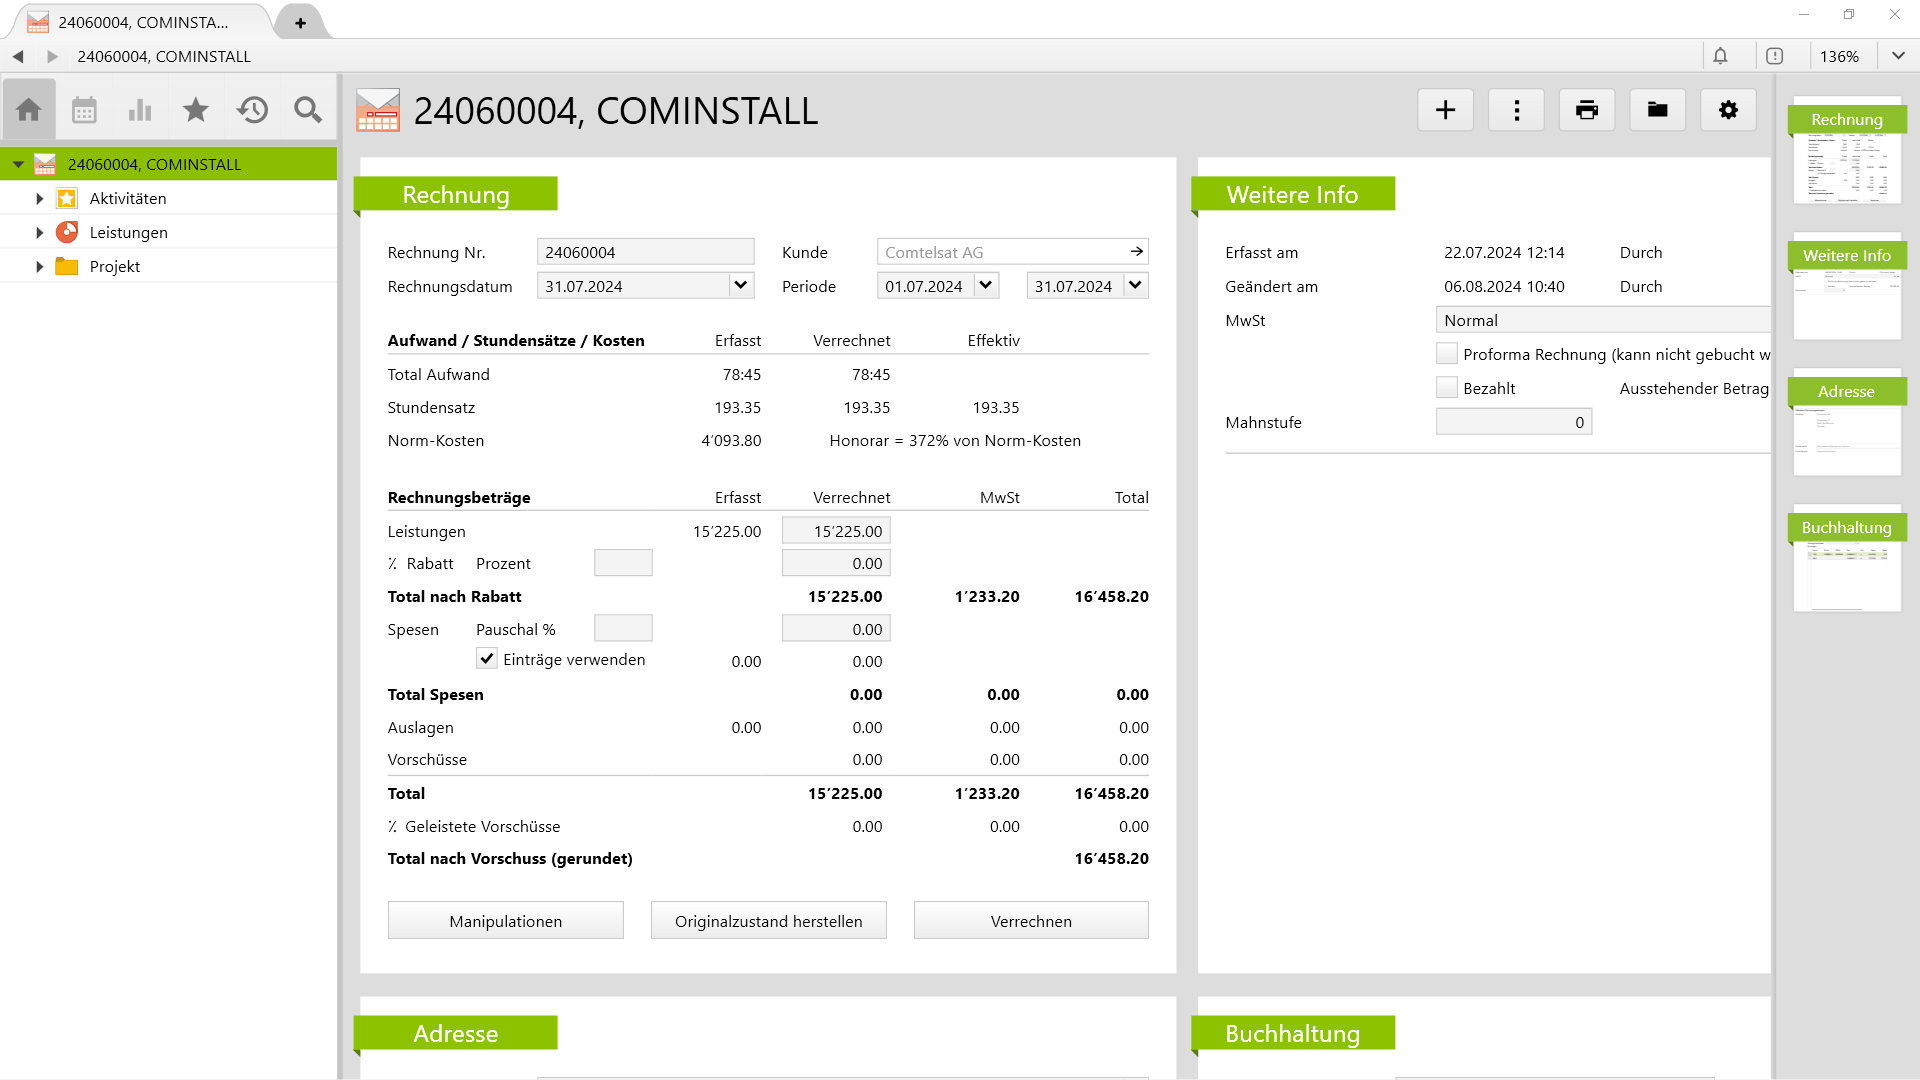Click the home icon in sidebar toolbar
Viewport: 1920px width, 1080px height.
point(29,110)
